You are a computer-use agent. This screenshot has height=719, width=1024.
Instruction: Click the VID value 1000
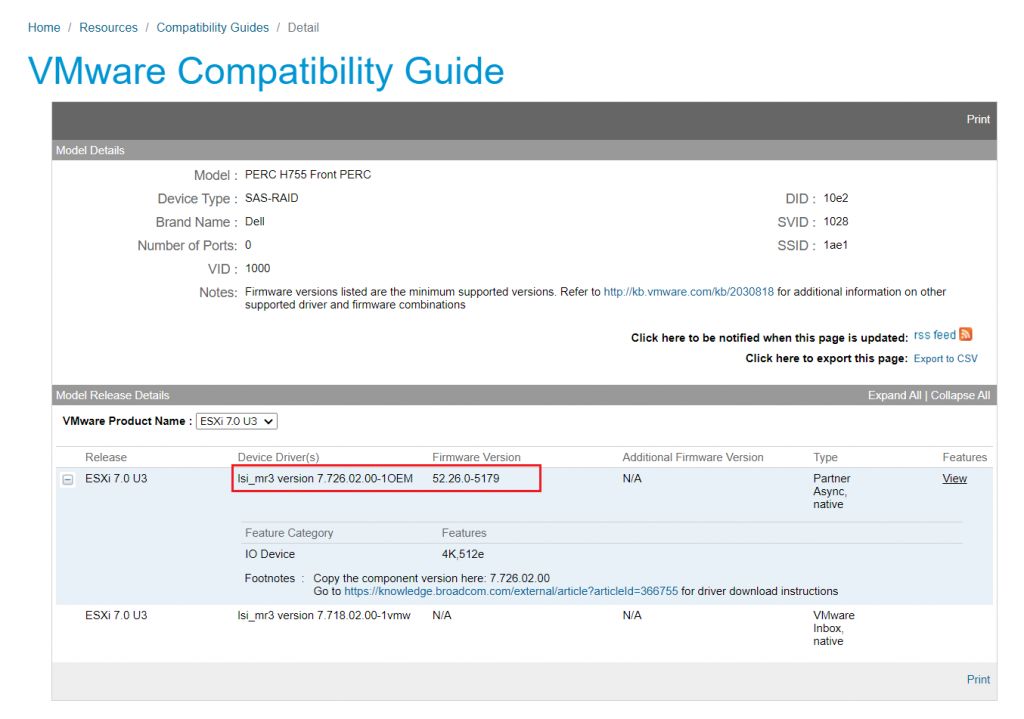tap(257, 268)
